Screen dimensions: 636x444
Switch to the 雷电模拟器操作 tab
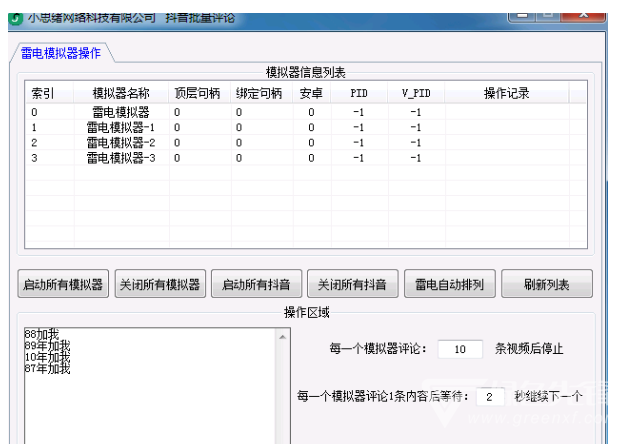(x=61, y=53)
